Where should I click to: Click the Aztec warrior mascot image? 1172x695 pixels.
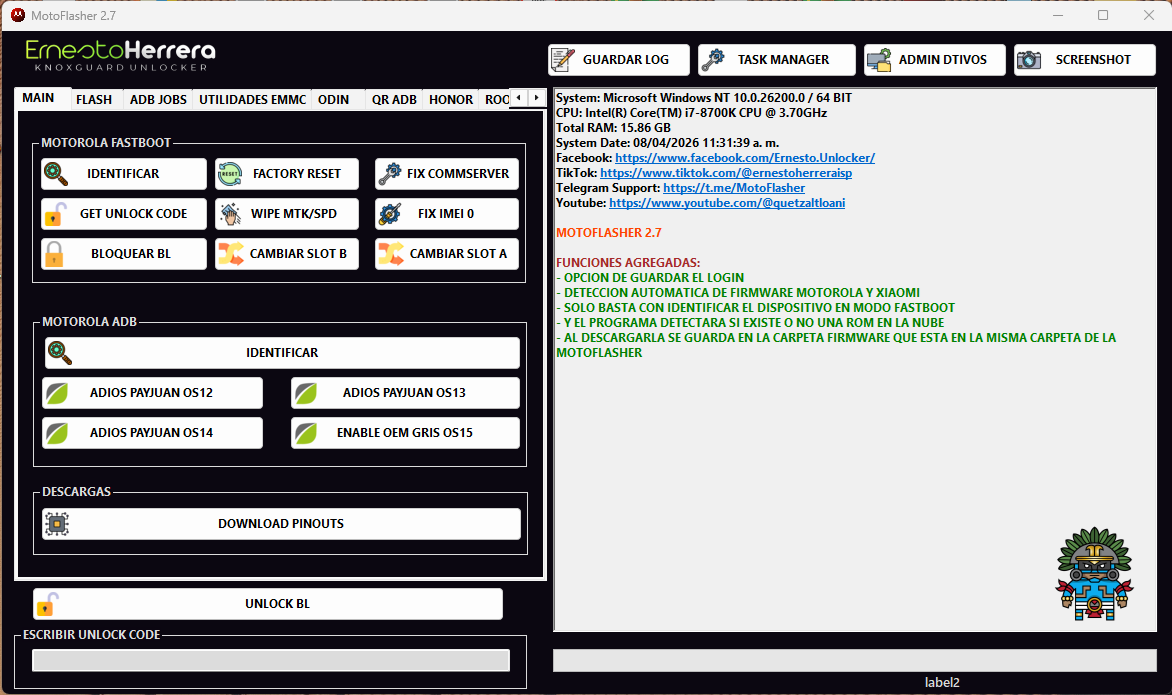pyautogui.click(x=1094, y=574)
